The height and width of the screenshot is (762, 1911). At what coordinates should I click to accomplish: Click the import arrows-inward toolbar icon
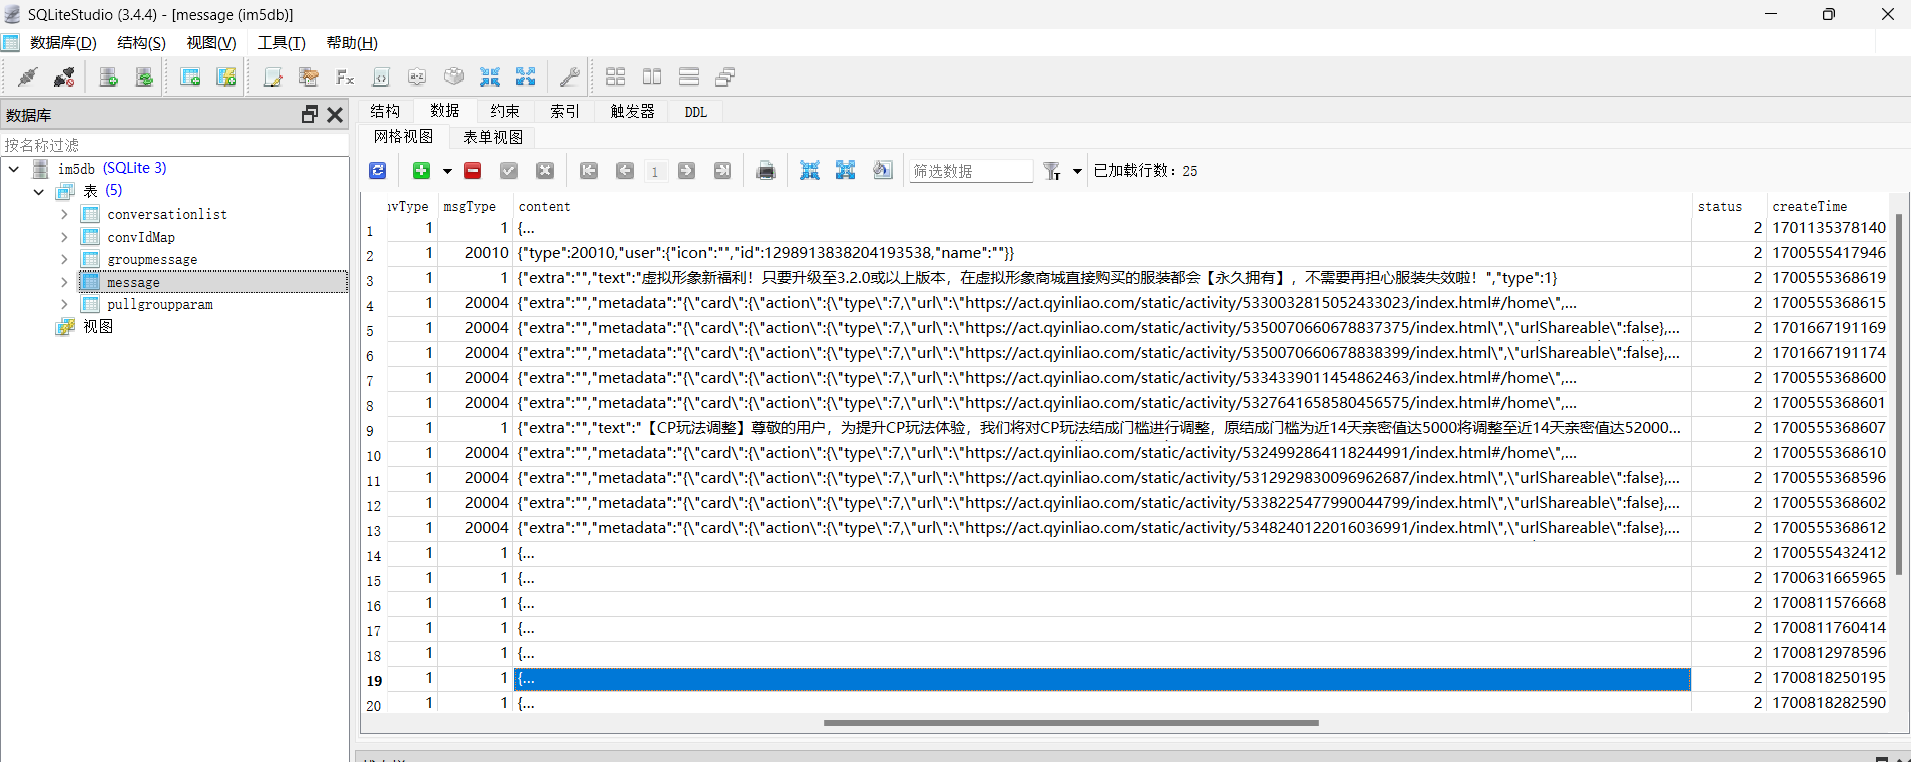(x=490, y=77)
